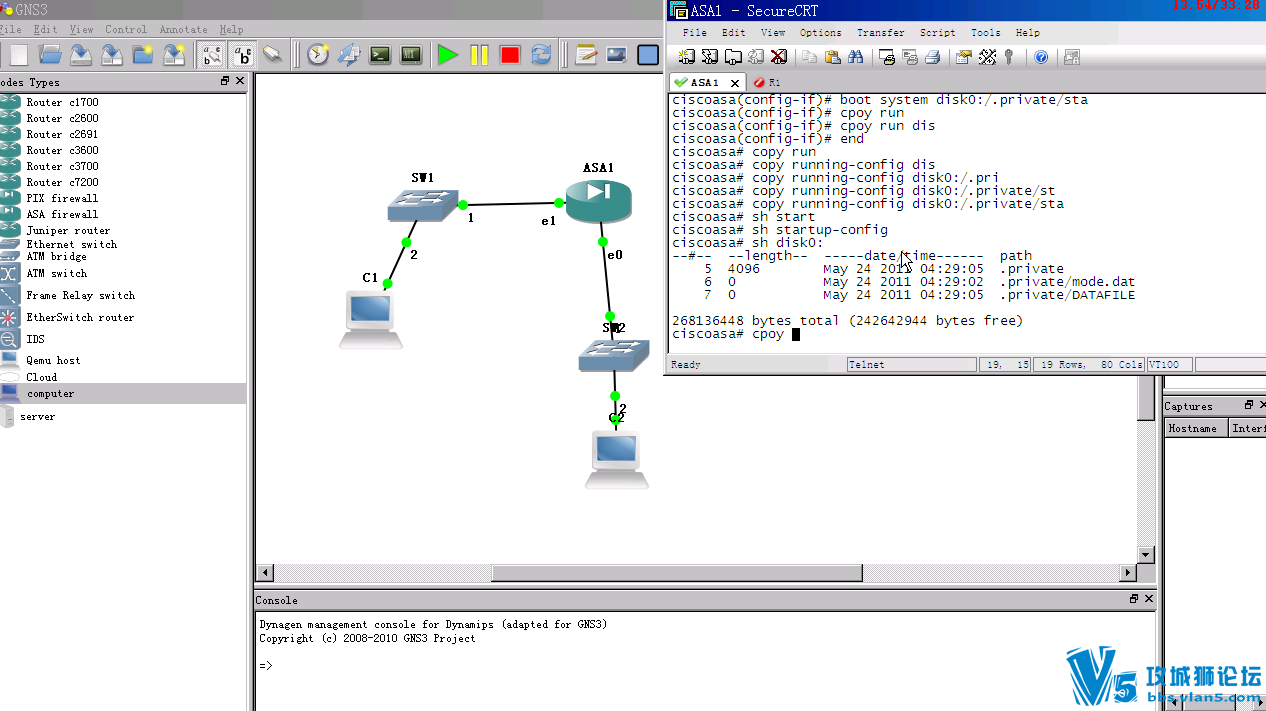The width and height of the screenshot is (1266, 711).
Task: Toggle Show hostnames in GNS3 toolbar
Action: click(x=242, y=55)
